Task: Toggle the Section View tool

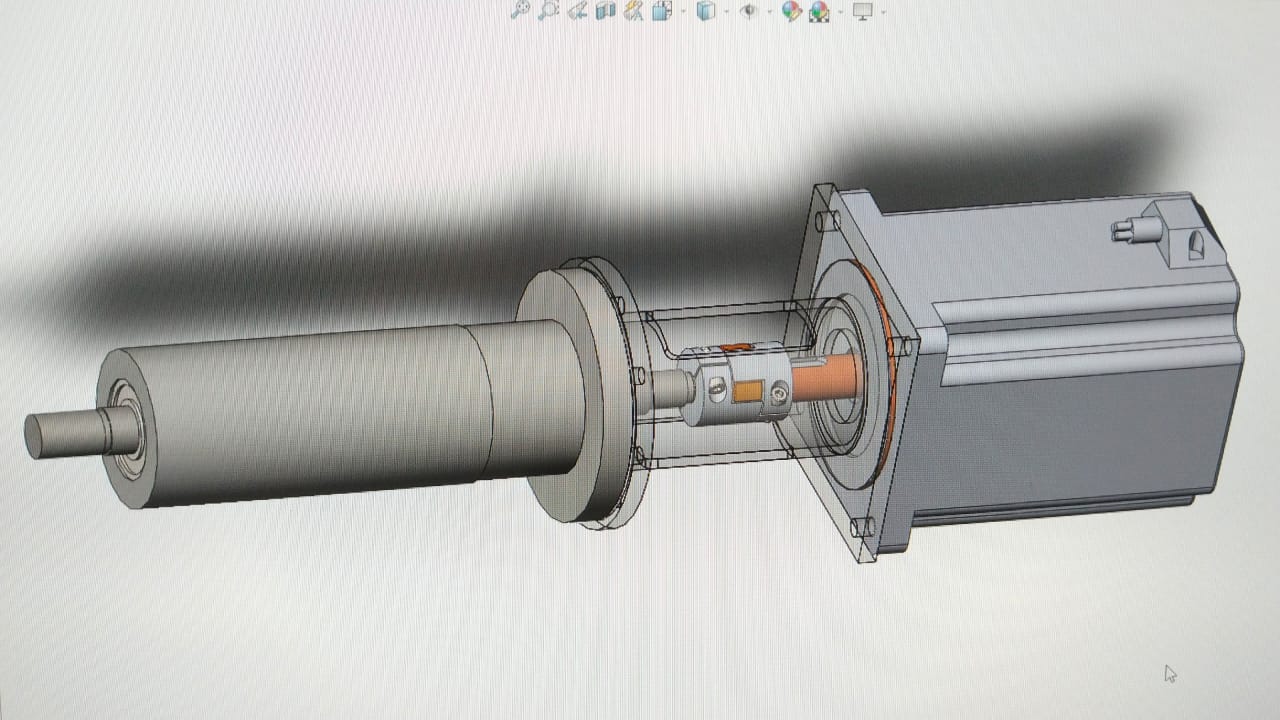Action: click(605, 10)
